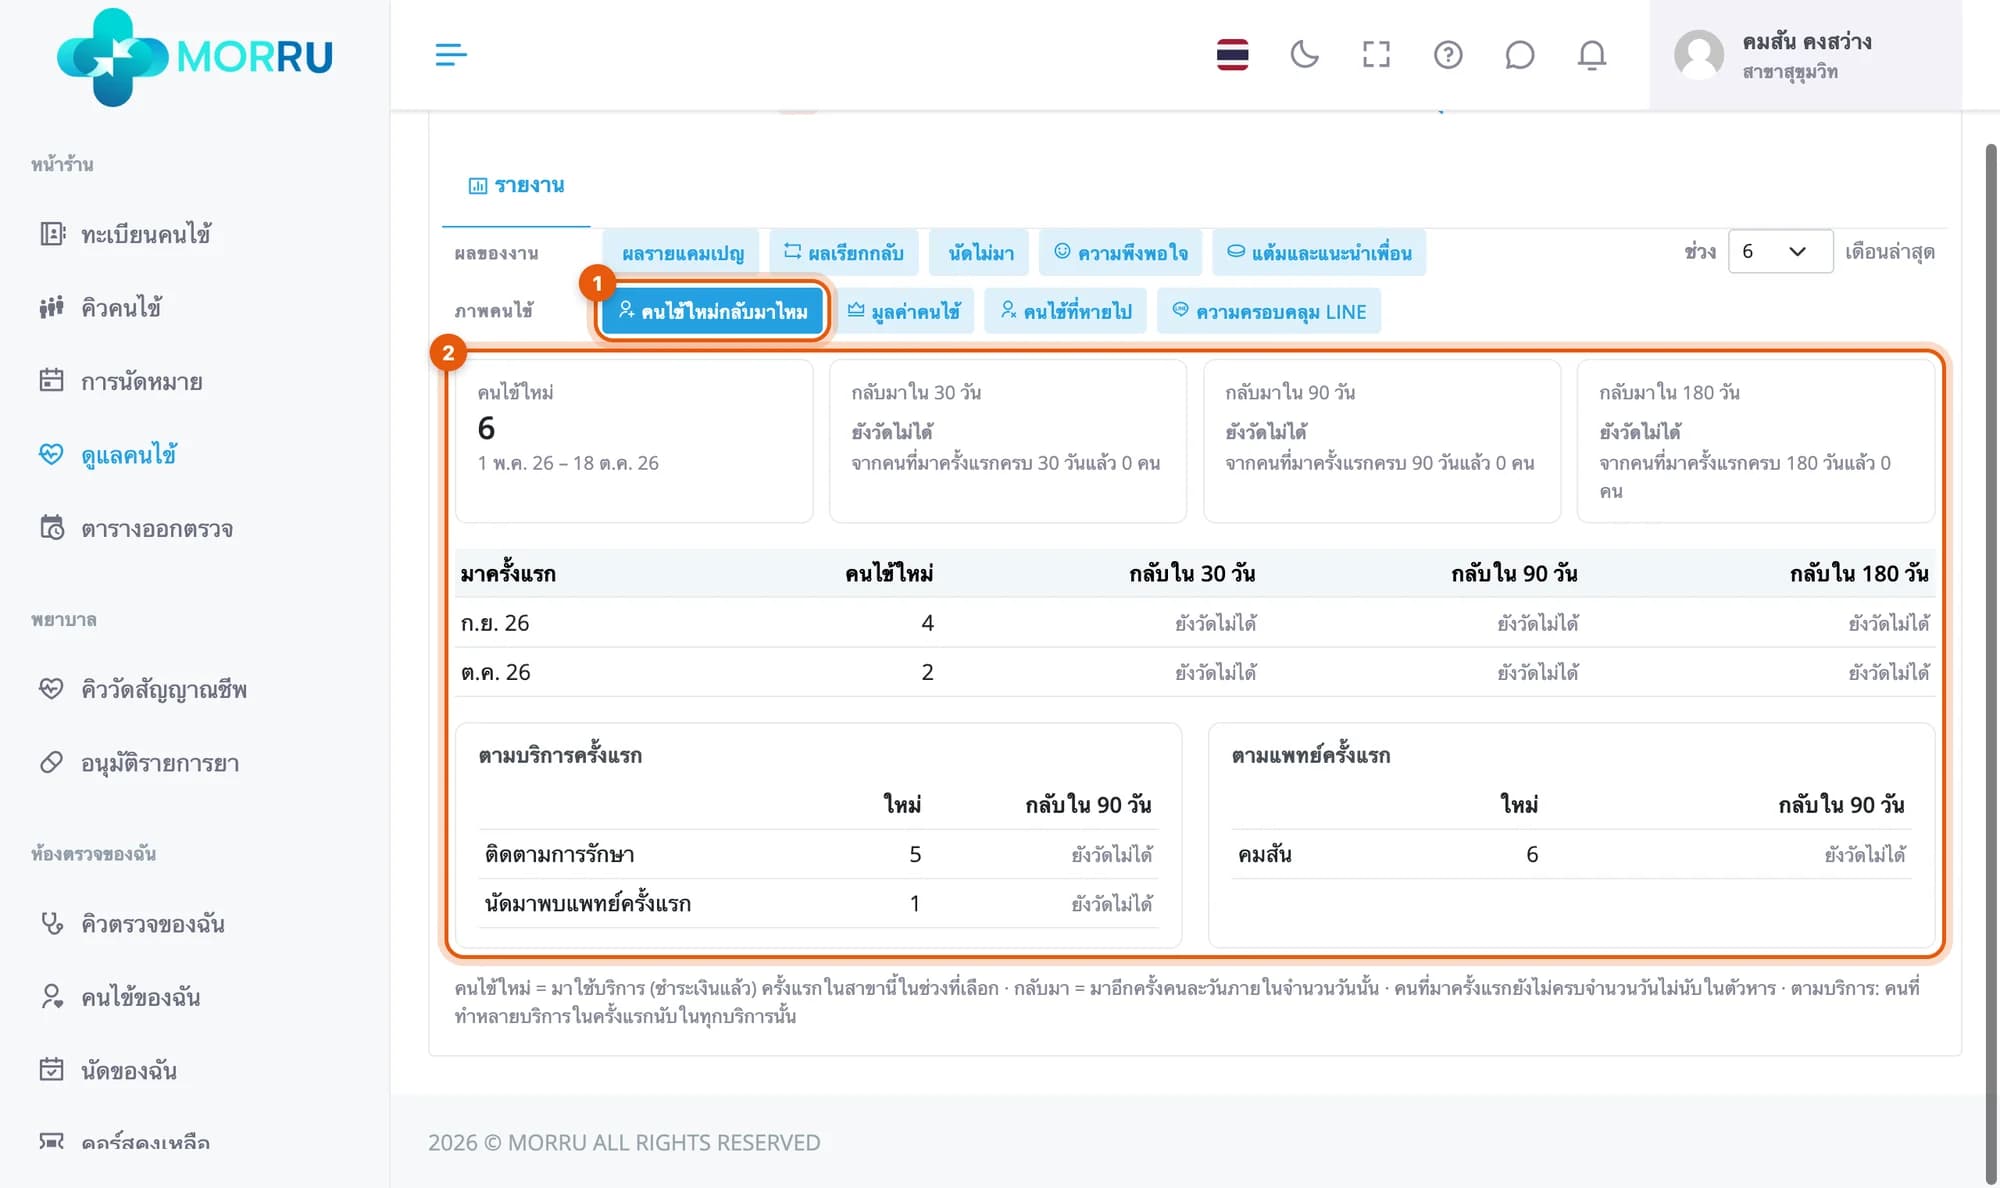Enter fullscreen mode icon
2000x1188 pixels.
coord(1376,55)
